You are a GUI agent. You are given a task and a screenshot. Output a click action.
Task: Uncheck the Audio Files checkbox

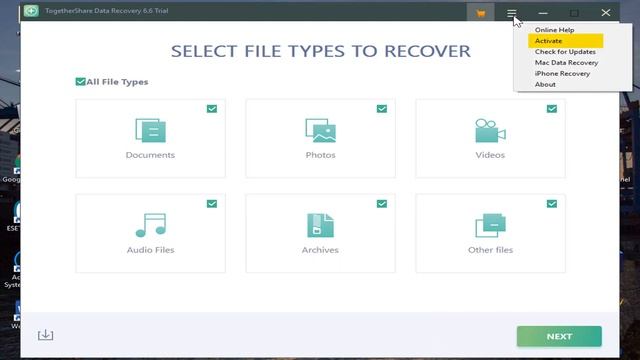tap(212, 204)
